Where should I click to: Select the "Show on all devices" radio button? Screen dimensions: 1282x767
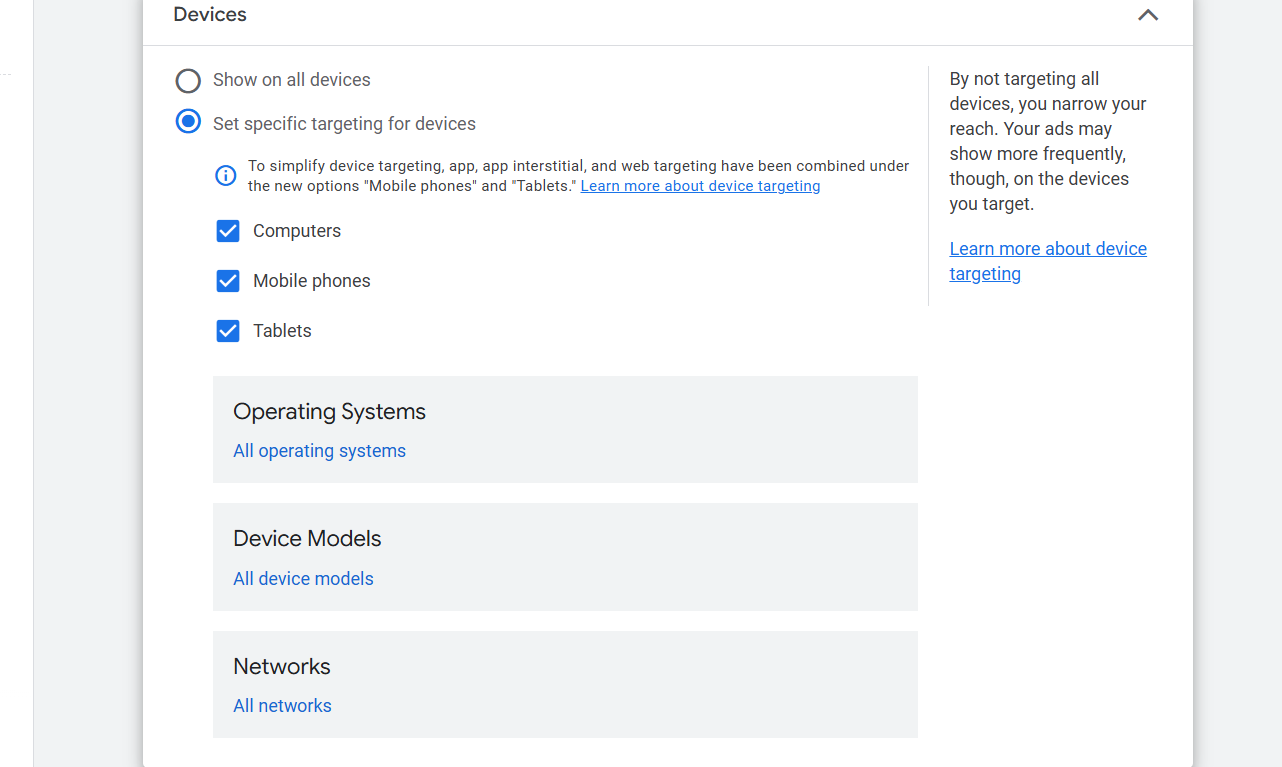pyautogui.click(x=188, y=80)
